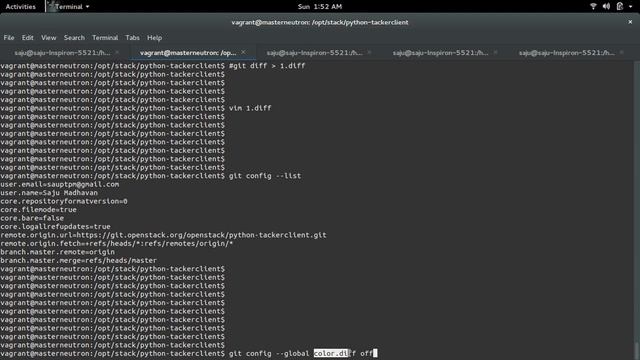Click the user.name=Saju Madhavan line
Screen dimensions: 640x360
pyautogui.click(x=49, y=193)
